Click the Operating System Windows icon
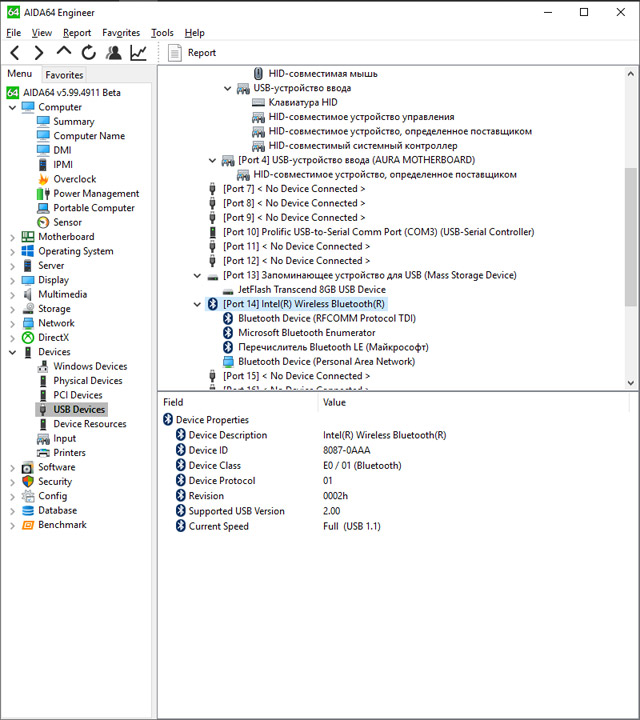Image resolution: width=640 pixels, height=720 pixels. (x=28, y=251)
